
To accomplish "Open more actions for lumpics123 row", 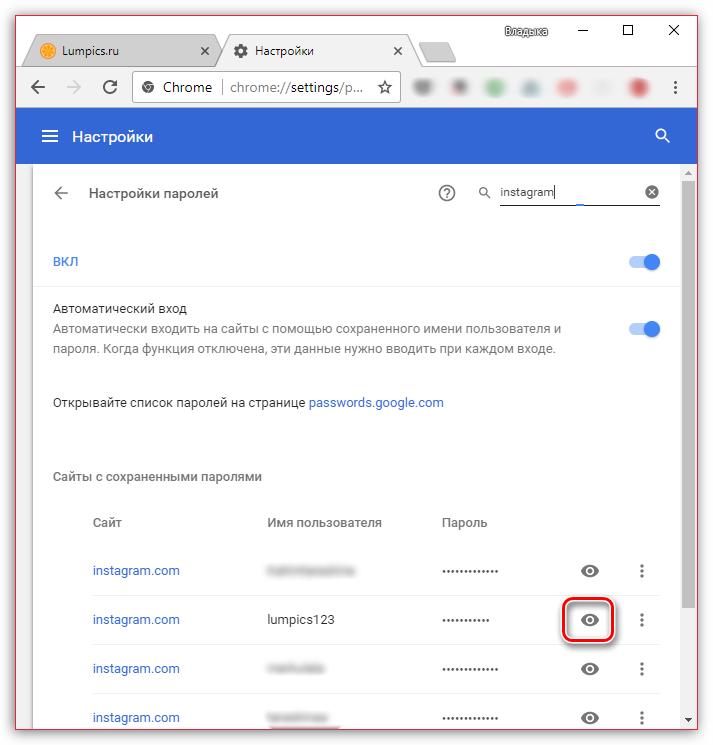I will coord(642,620).
